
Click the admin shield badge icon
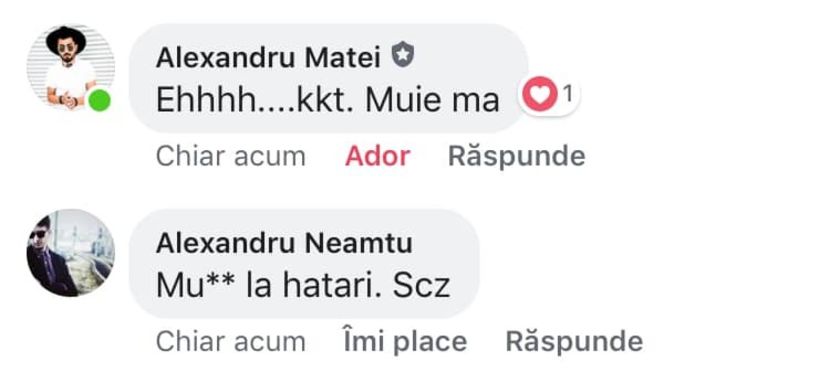point(403,55)
